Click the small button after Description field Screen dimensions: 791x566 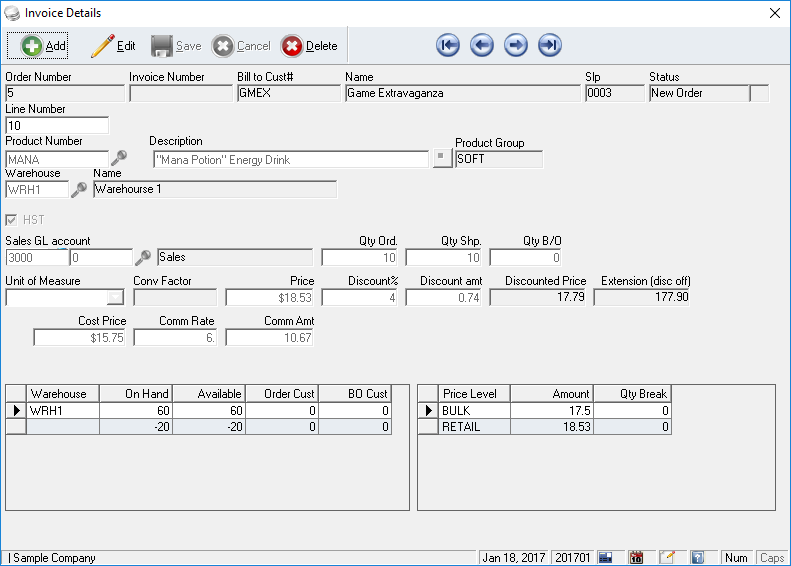click(442, 159)
